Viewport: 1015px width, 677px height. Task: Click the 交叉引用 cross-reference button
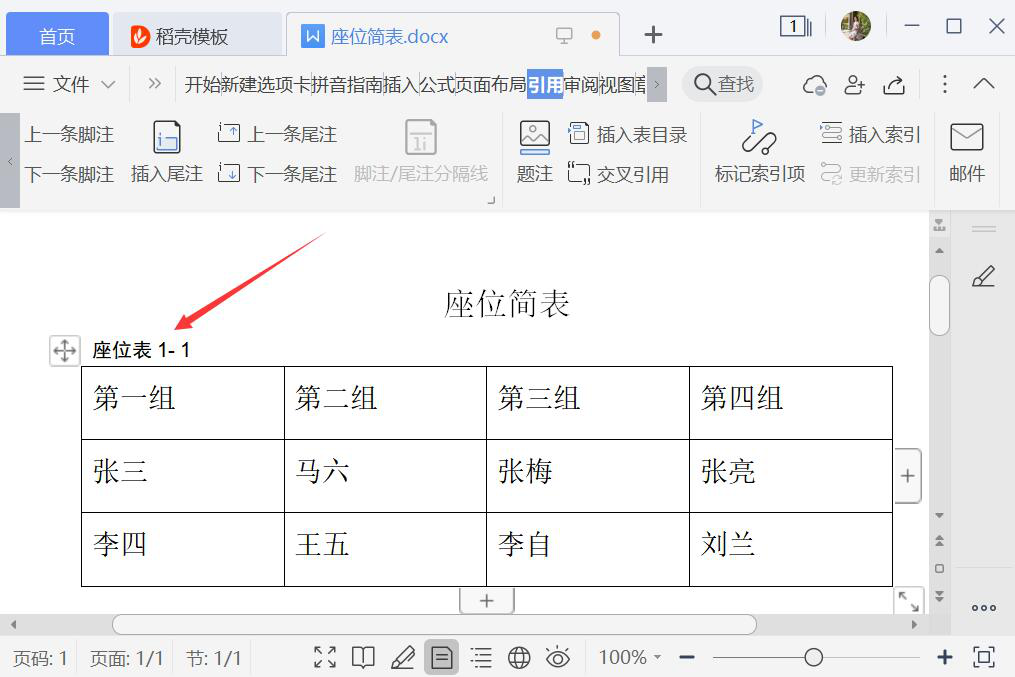(618, 174)
